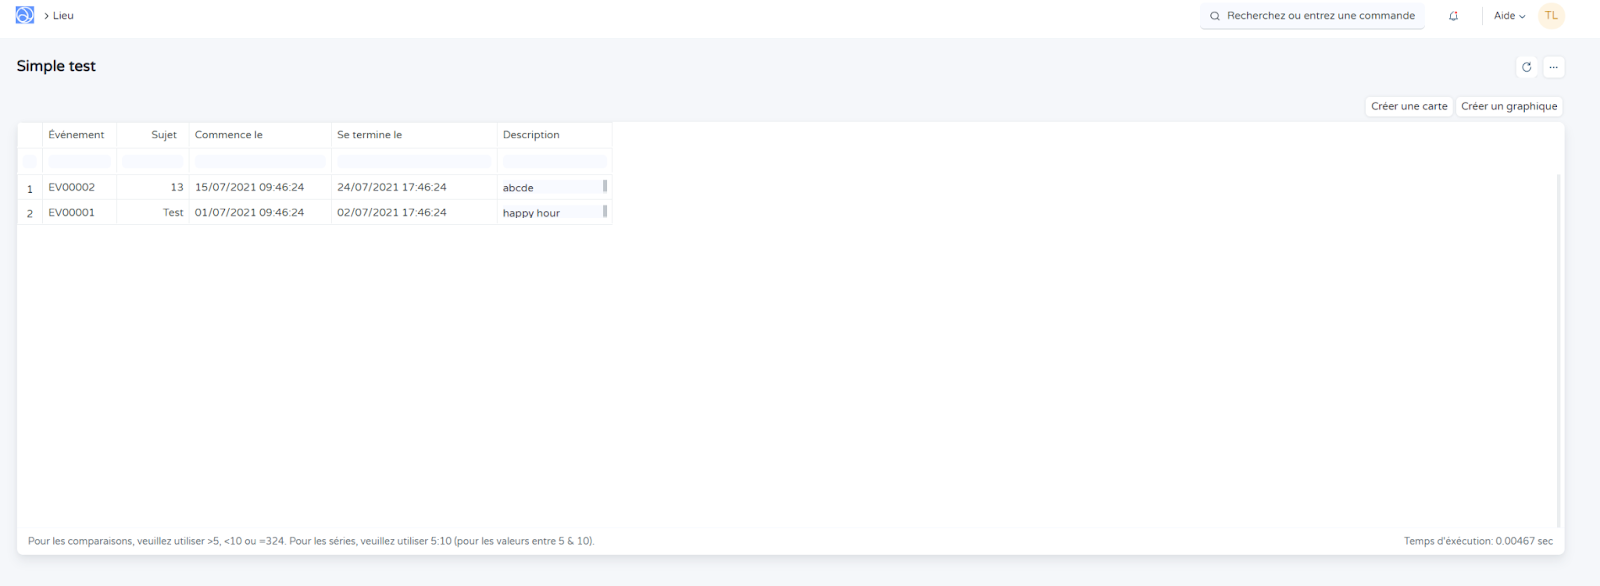
Task: Click the Créer une carte button
Action: 1409,106
